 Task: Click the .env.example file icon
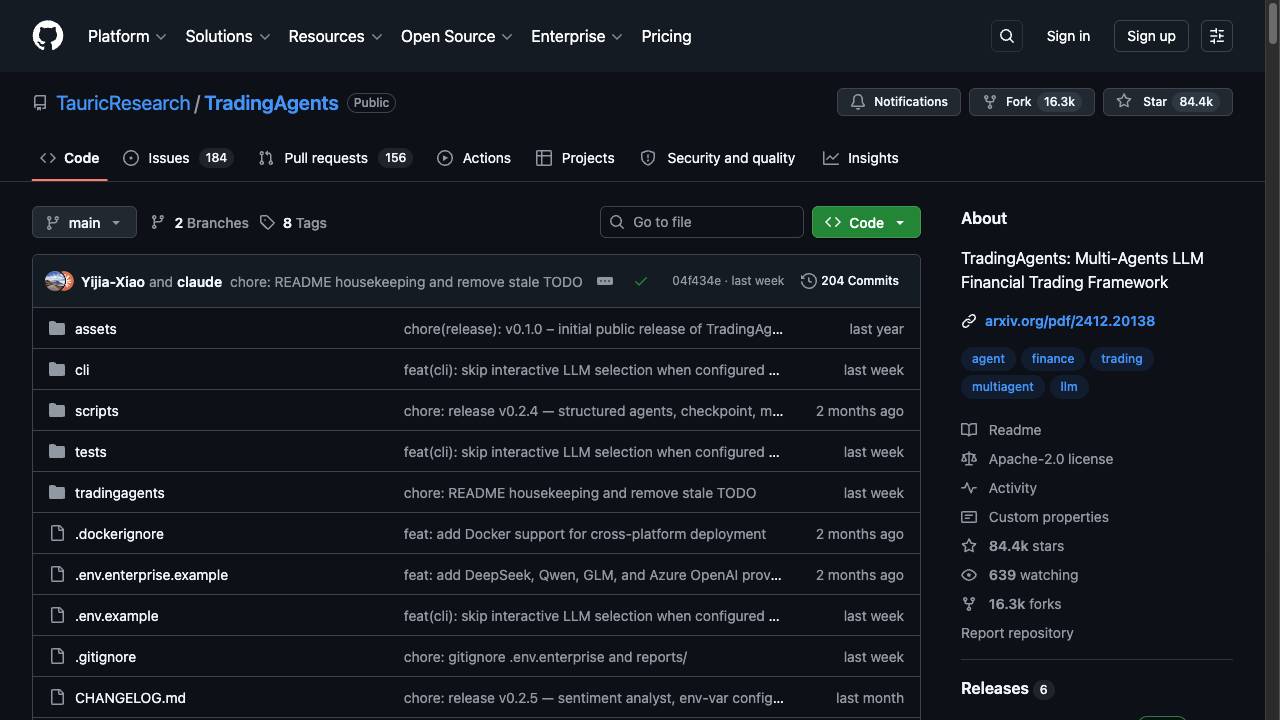click(x=57, y=615)
